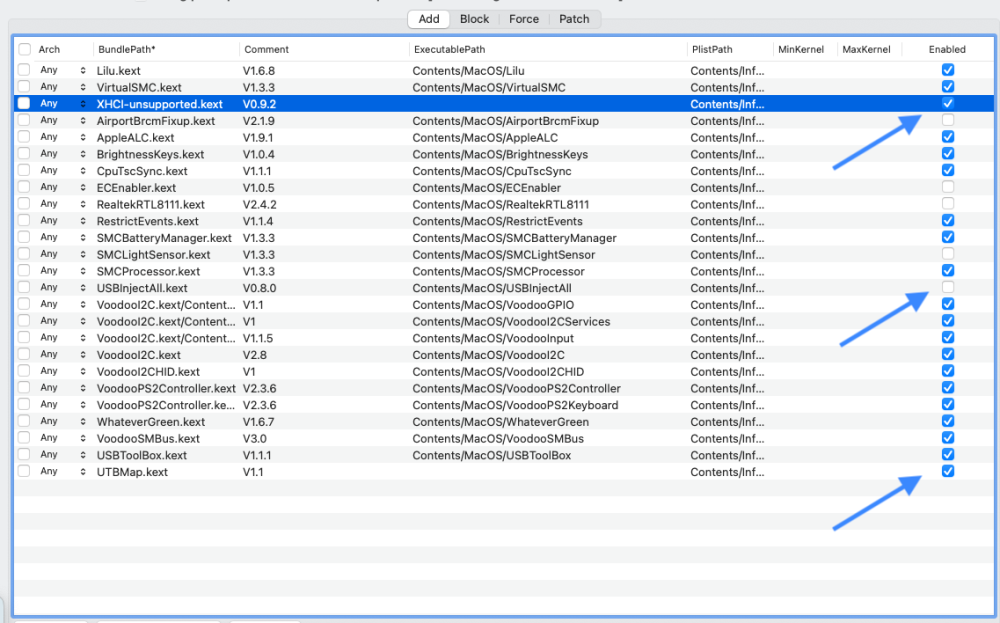Disable the Lilu.kext Enabled checkbox
The width and height of the screenshot is (1000, 623).
[948, 70]
